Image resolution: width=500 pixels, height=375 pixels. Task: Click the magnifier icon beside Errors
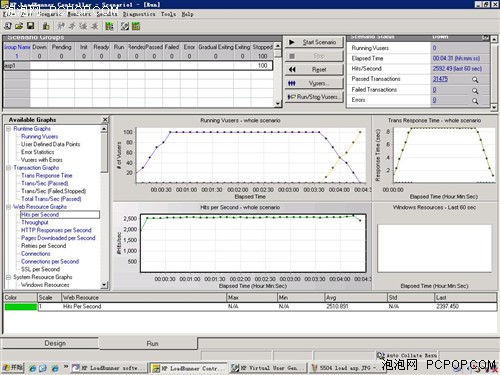pos(475,101)
